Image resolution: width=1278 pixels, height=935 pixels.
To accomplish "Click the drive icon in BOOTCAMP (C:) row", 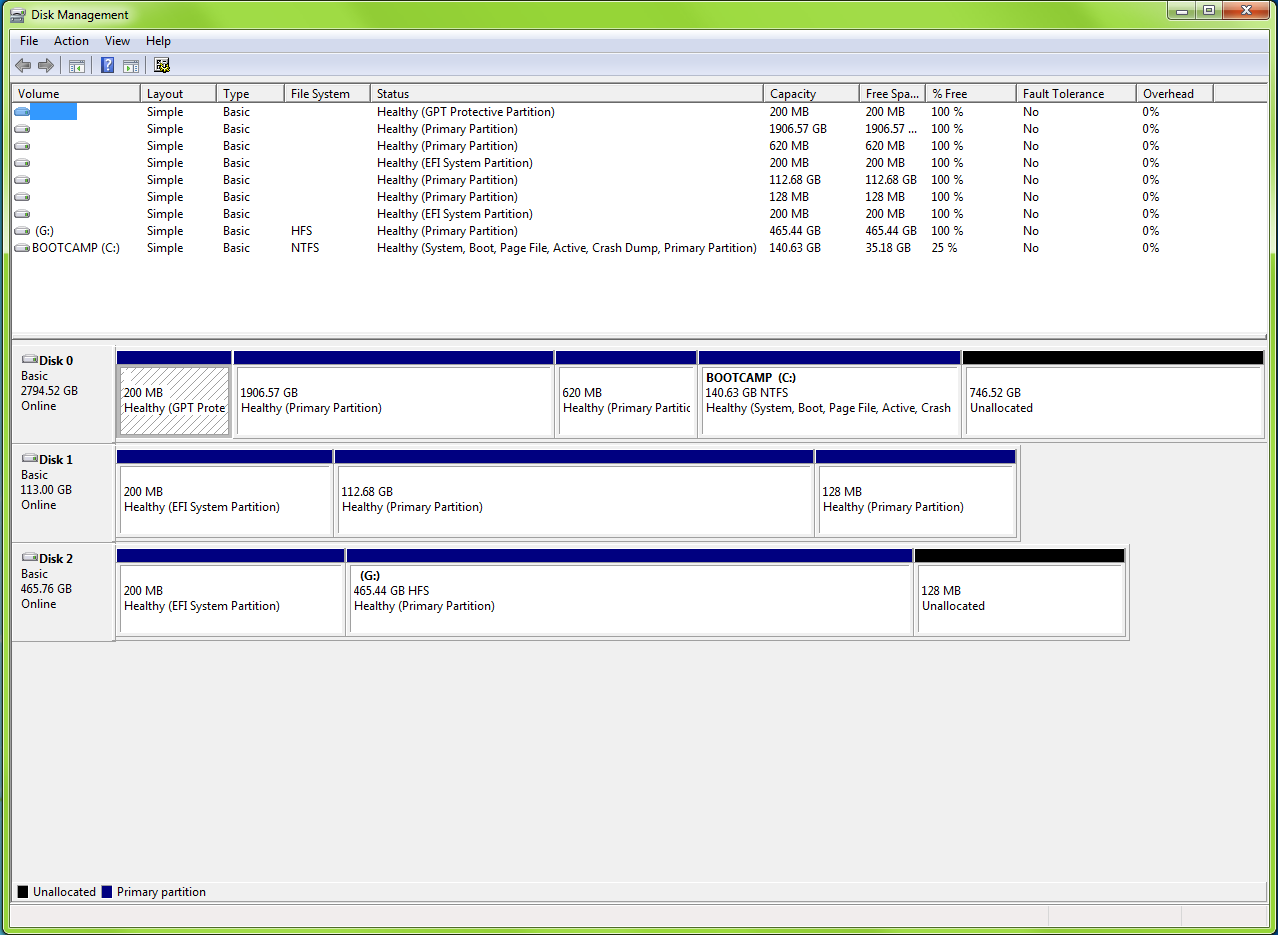I will (22, 248).
